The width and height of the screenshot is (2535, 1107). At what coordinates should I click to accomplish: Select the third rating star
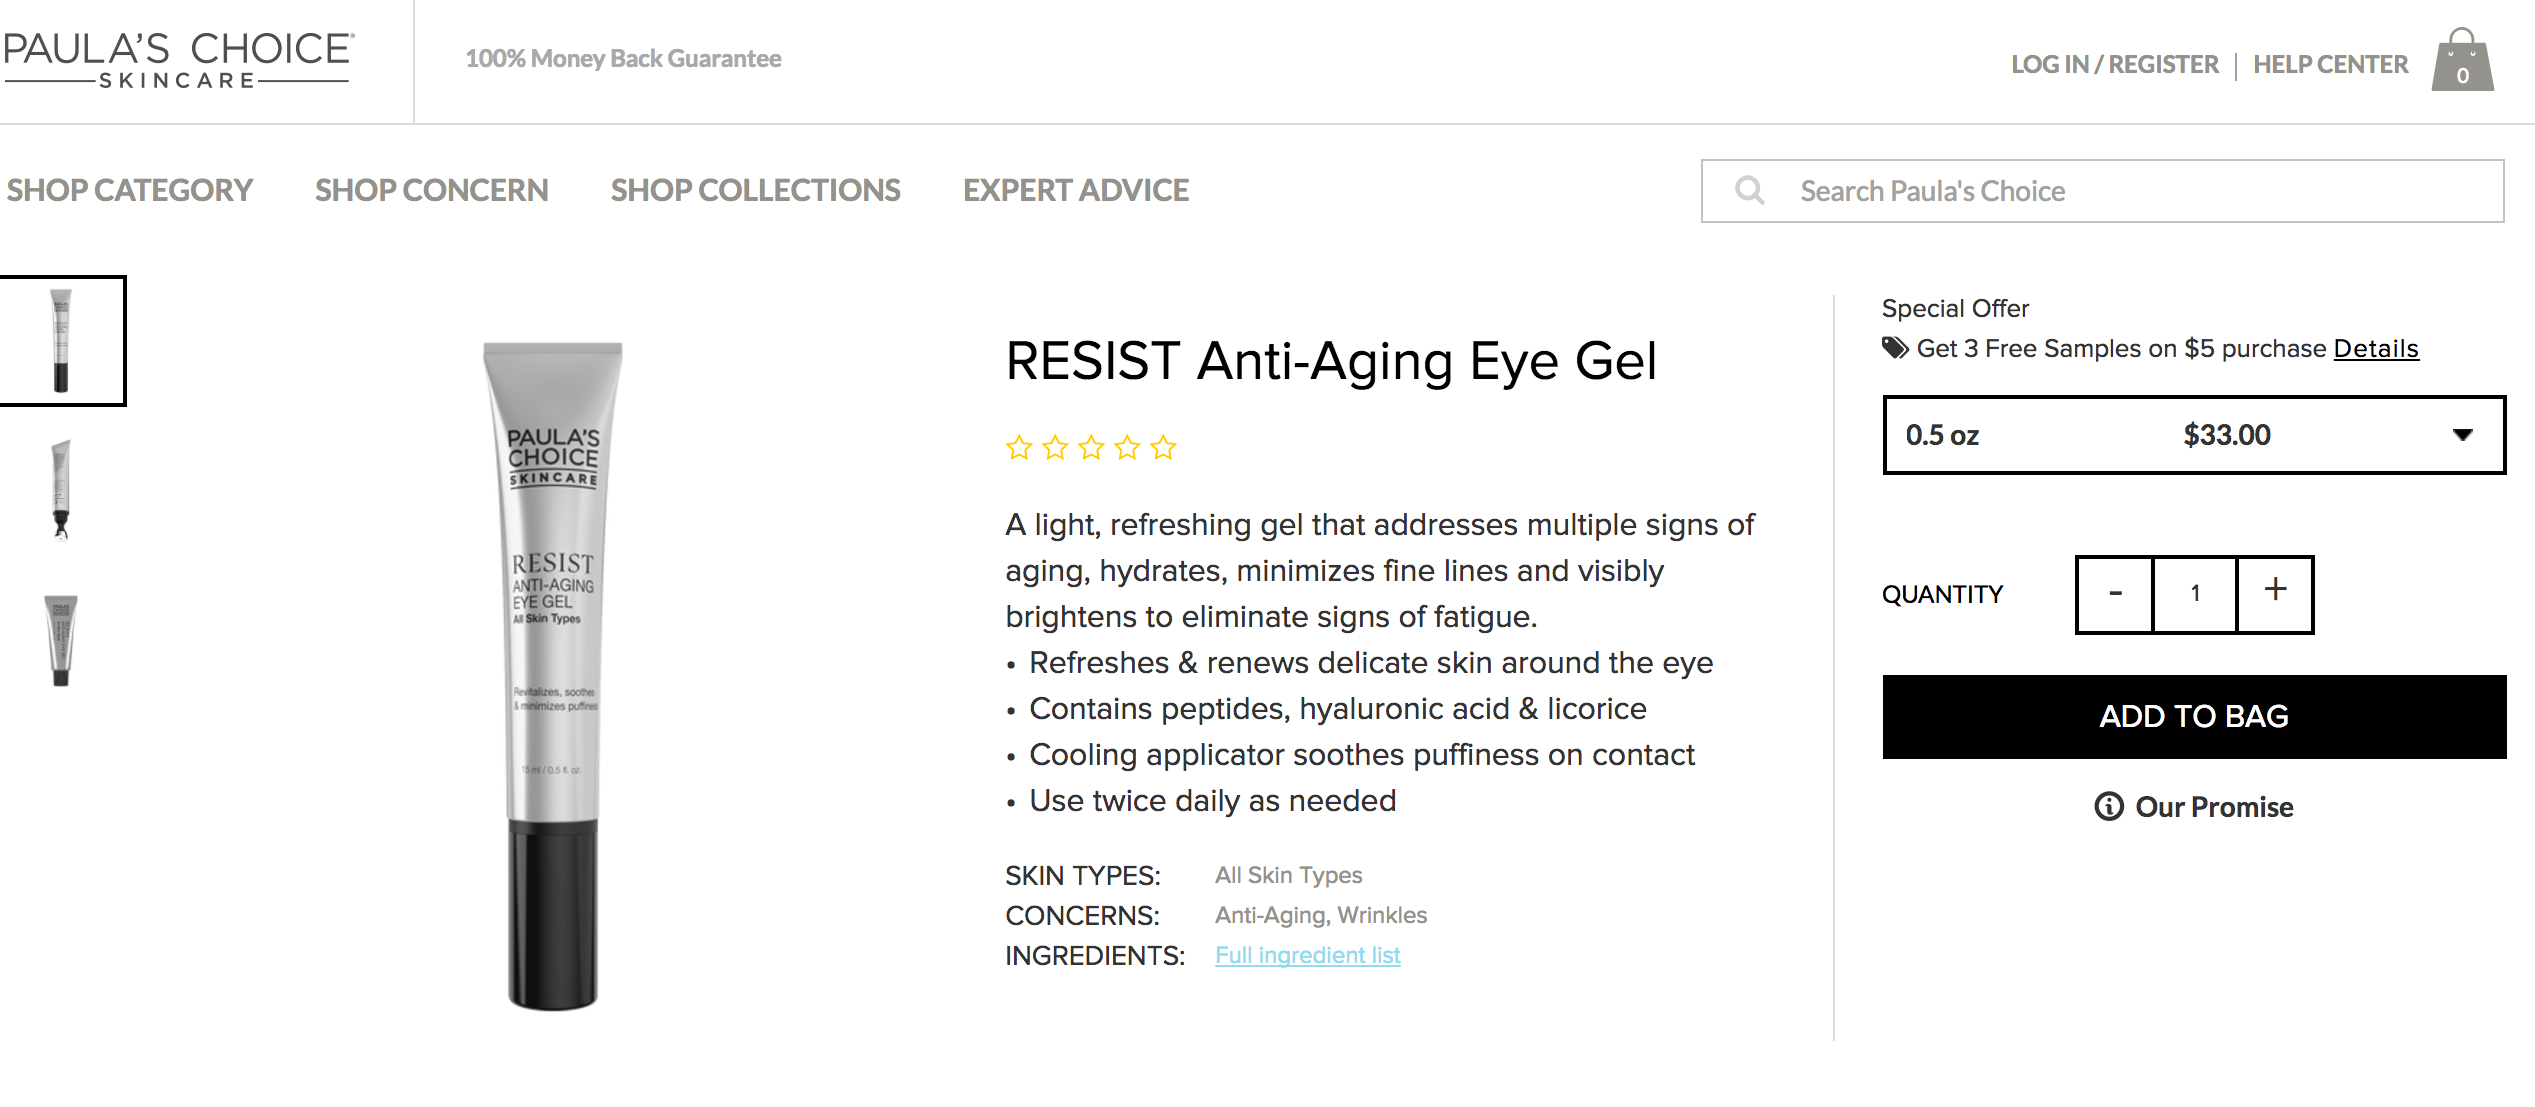tap(1091, 447)
